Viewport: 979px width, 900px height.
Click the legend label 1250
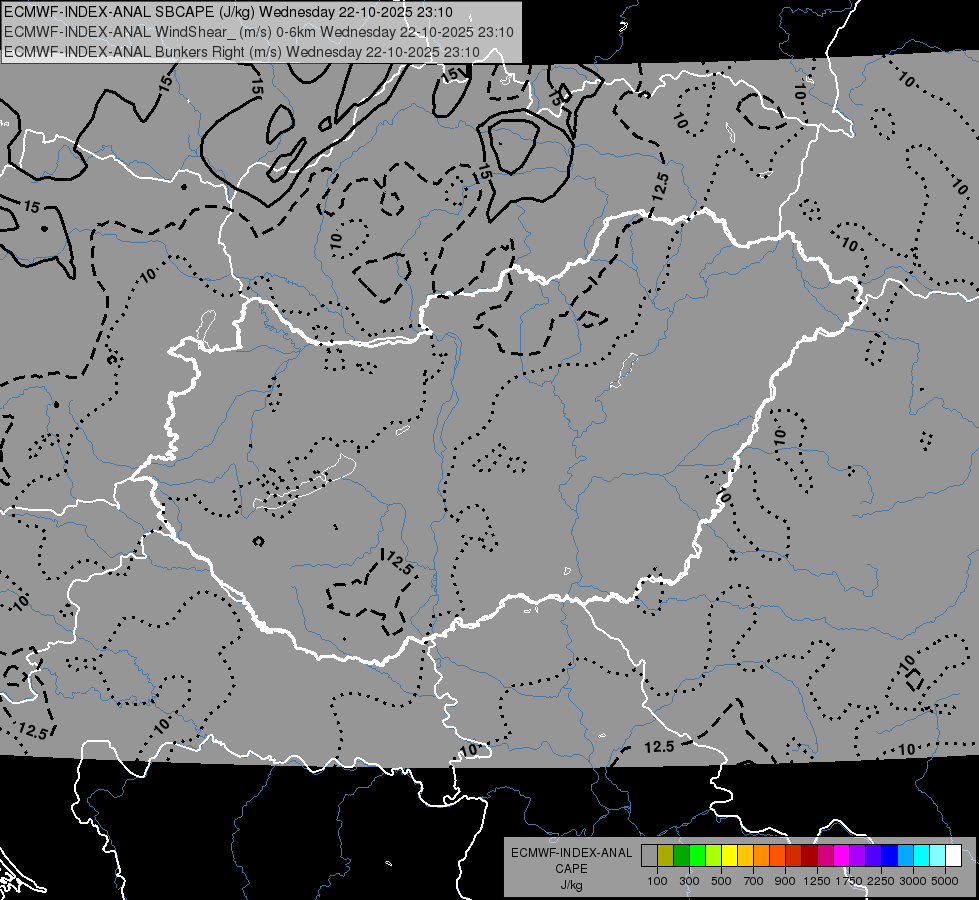pos(817,881)
